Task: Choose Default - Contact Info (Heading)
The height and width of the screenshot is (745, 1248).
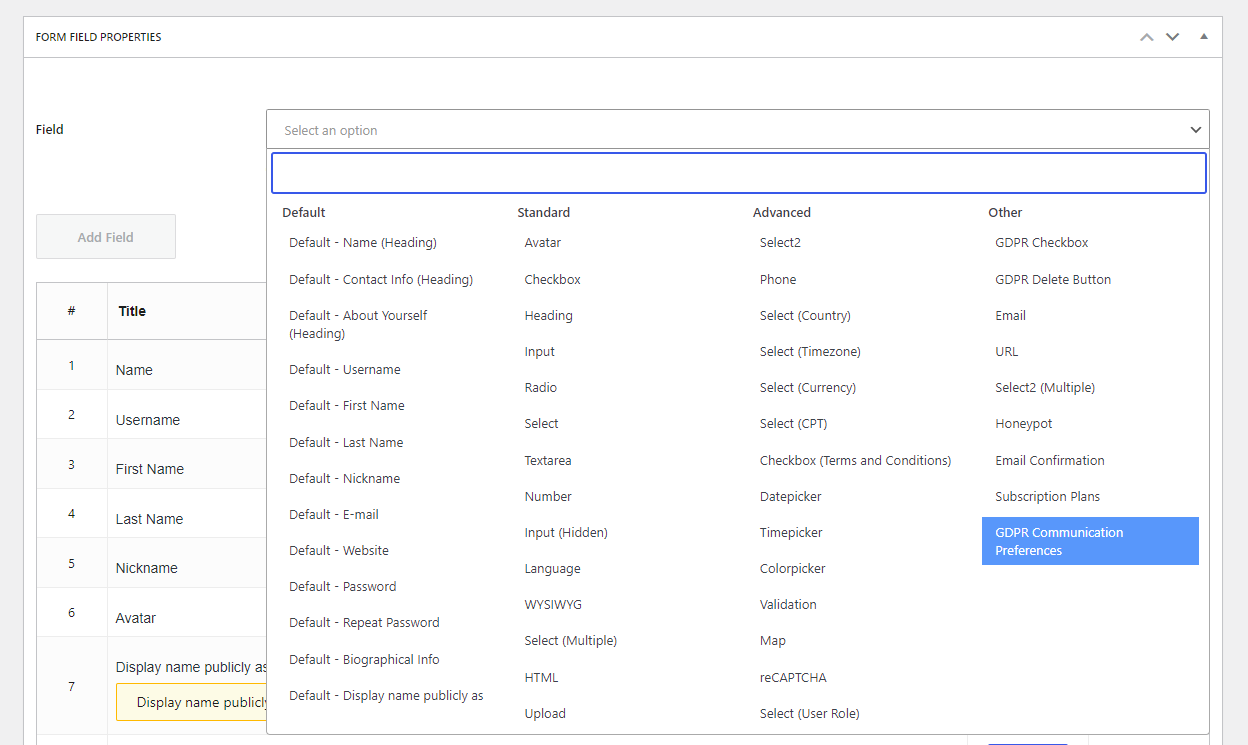Action: pos(381,280)
